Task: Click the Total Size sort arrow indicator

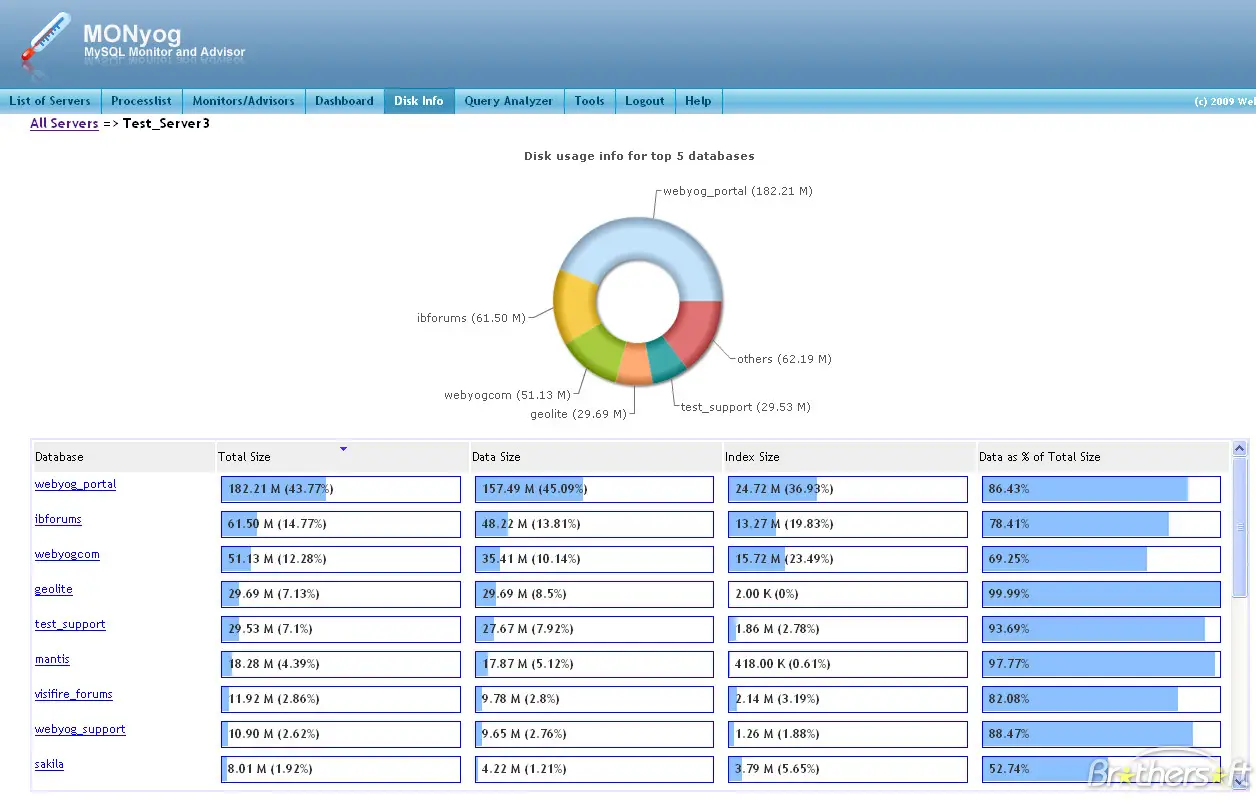Action: [x=343, y=449]
